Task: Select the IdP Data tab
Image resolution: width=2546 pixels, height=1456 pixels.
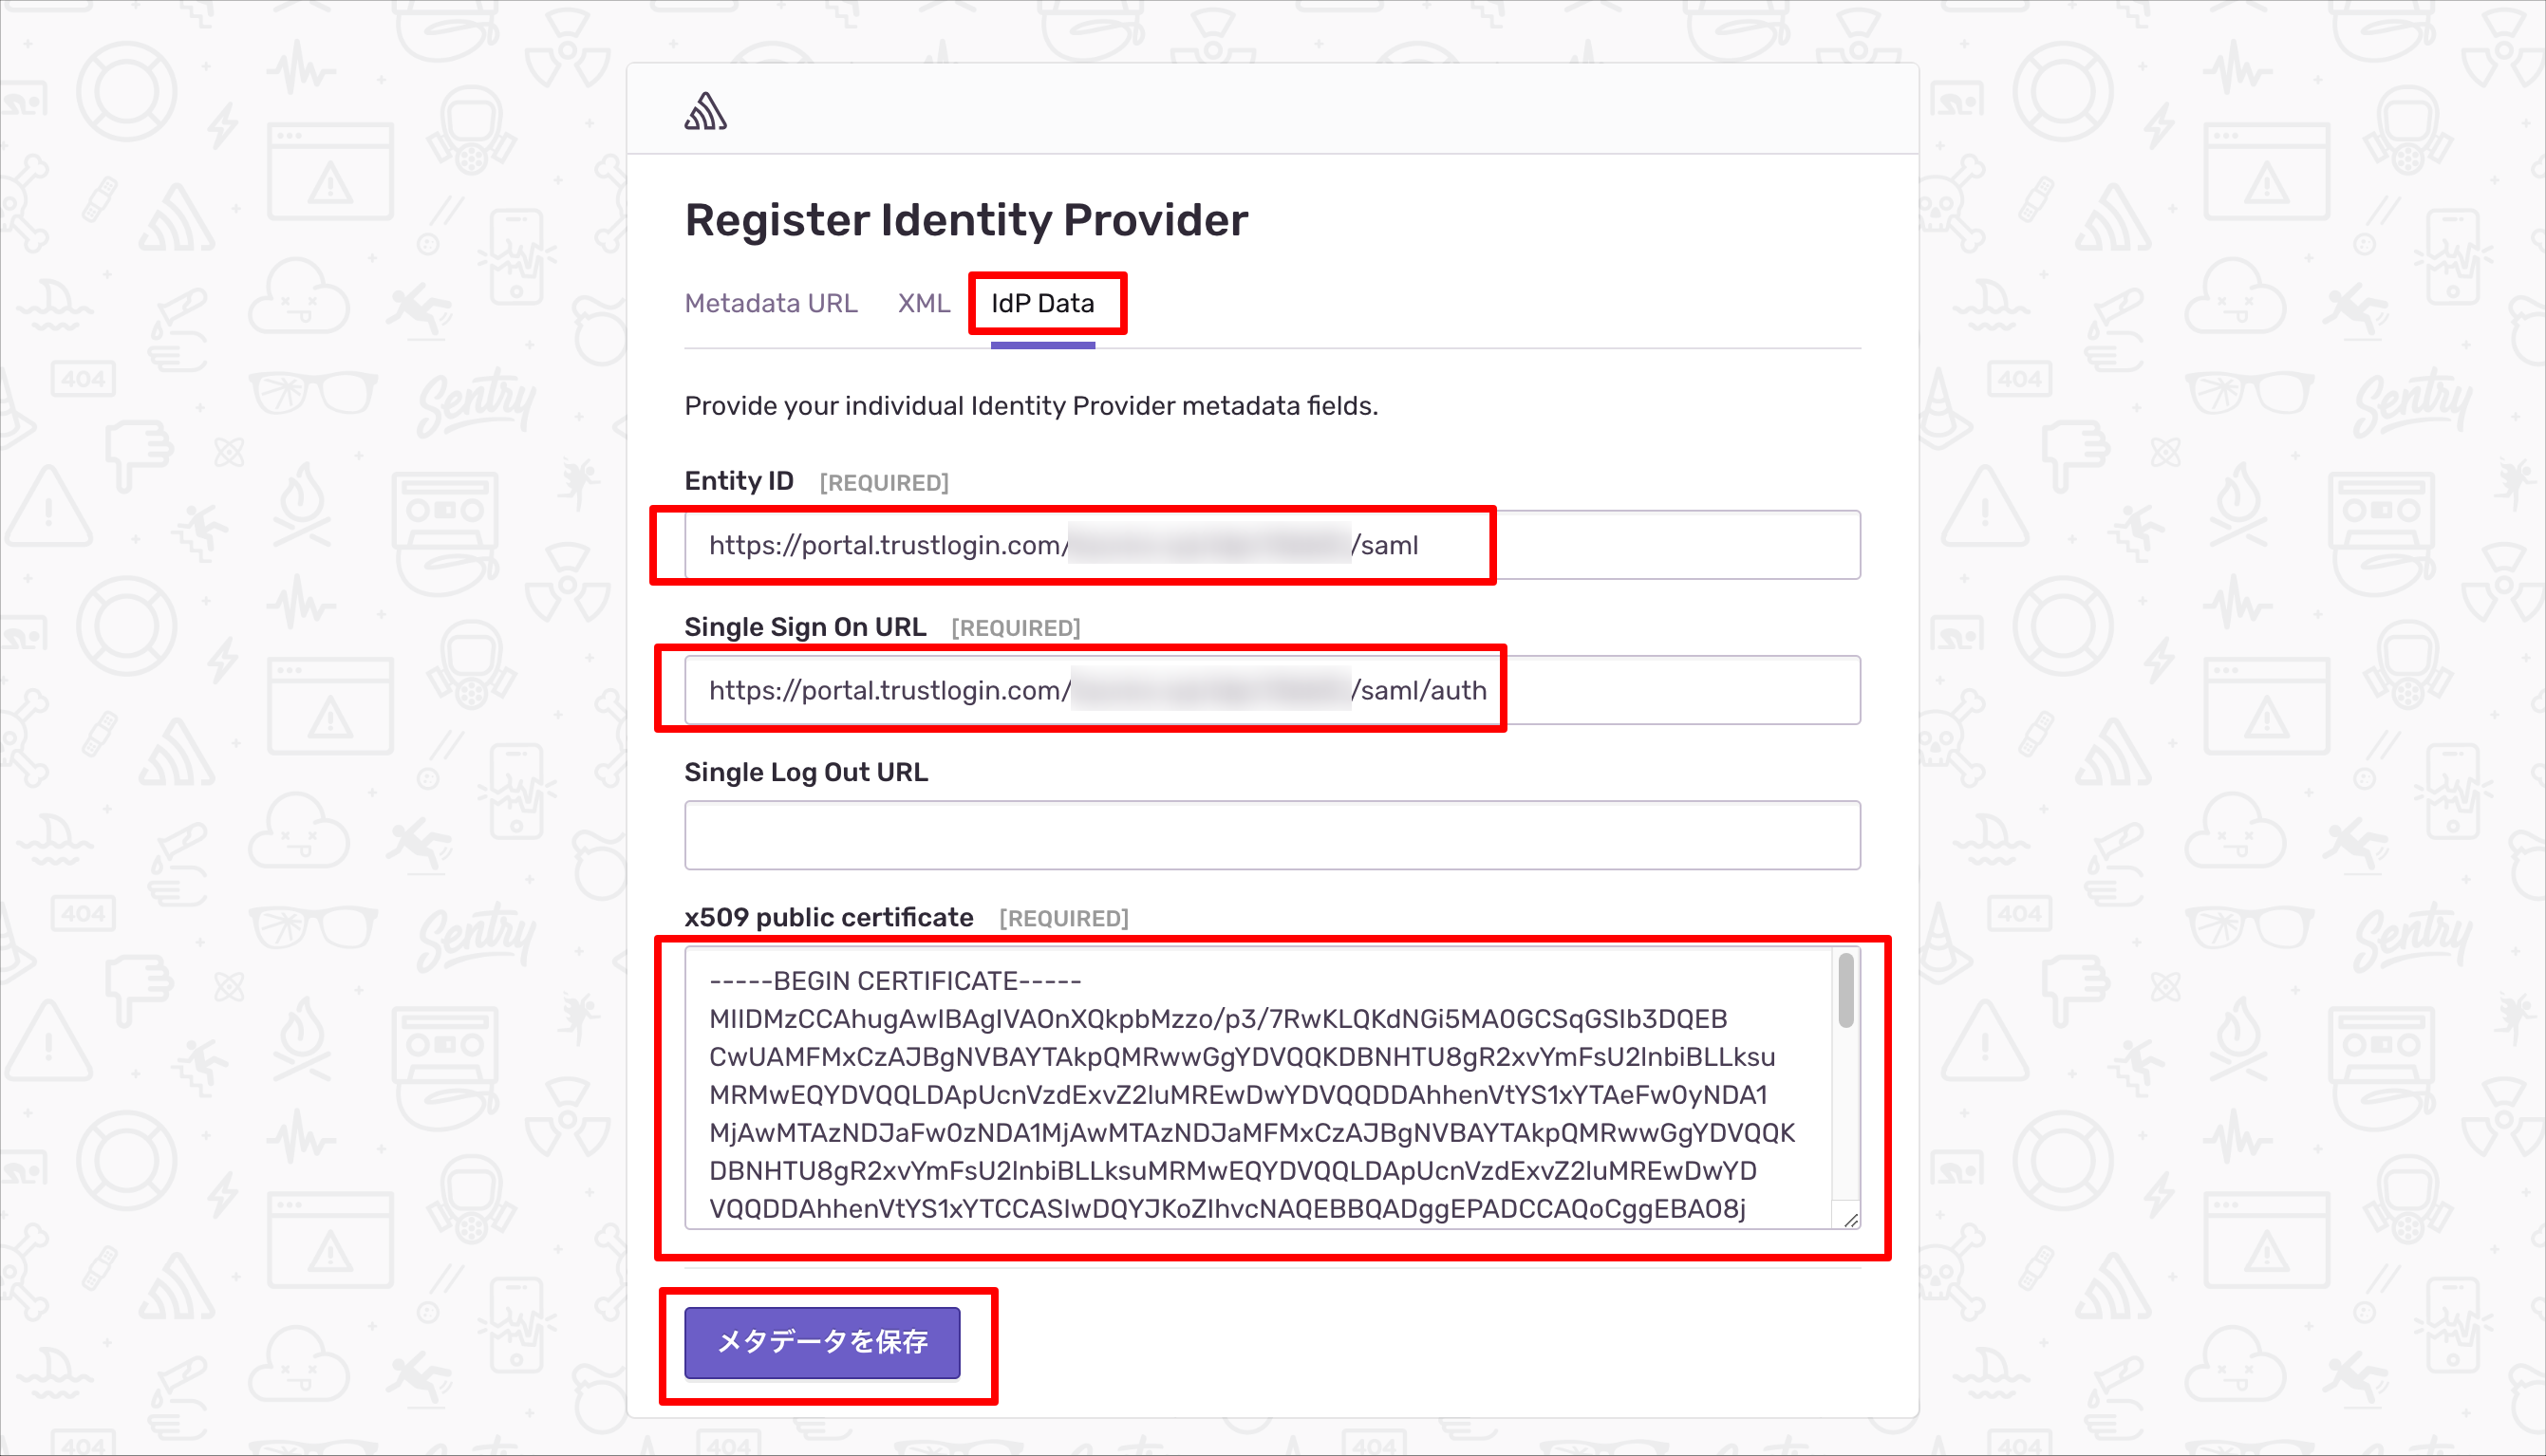Action: coord(1043,303)
